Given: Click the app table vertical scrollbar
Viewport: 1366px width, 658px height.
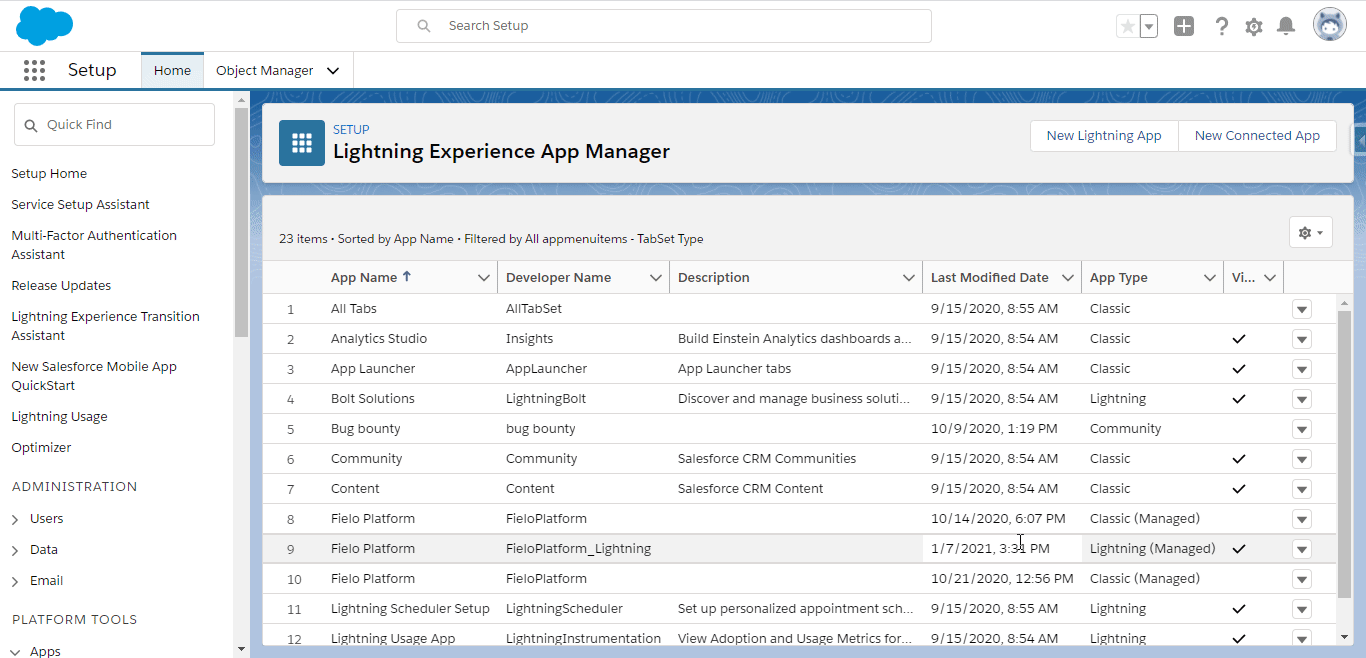Looking at the screenshot, I should [x=1344, y=455].
